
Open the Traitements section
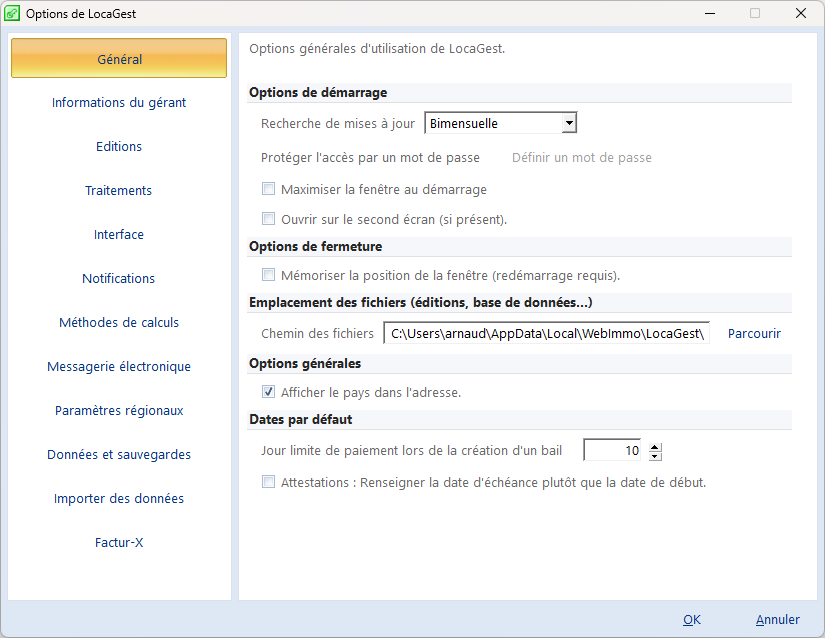[x=119, y=190]
